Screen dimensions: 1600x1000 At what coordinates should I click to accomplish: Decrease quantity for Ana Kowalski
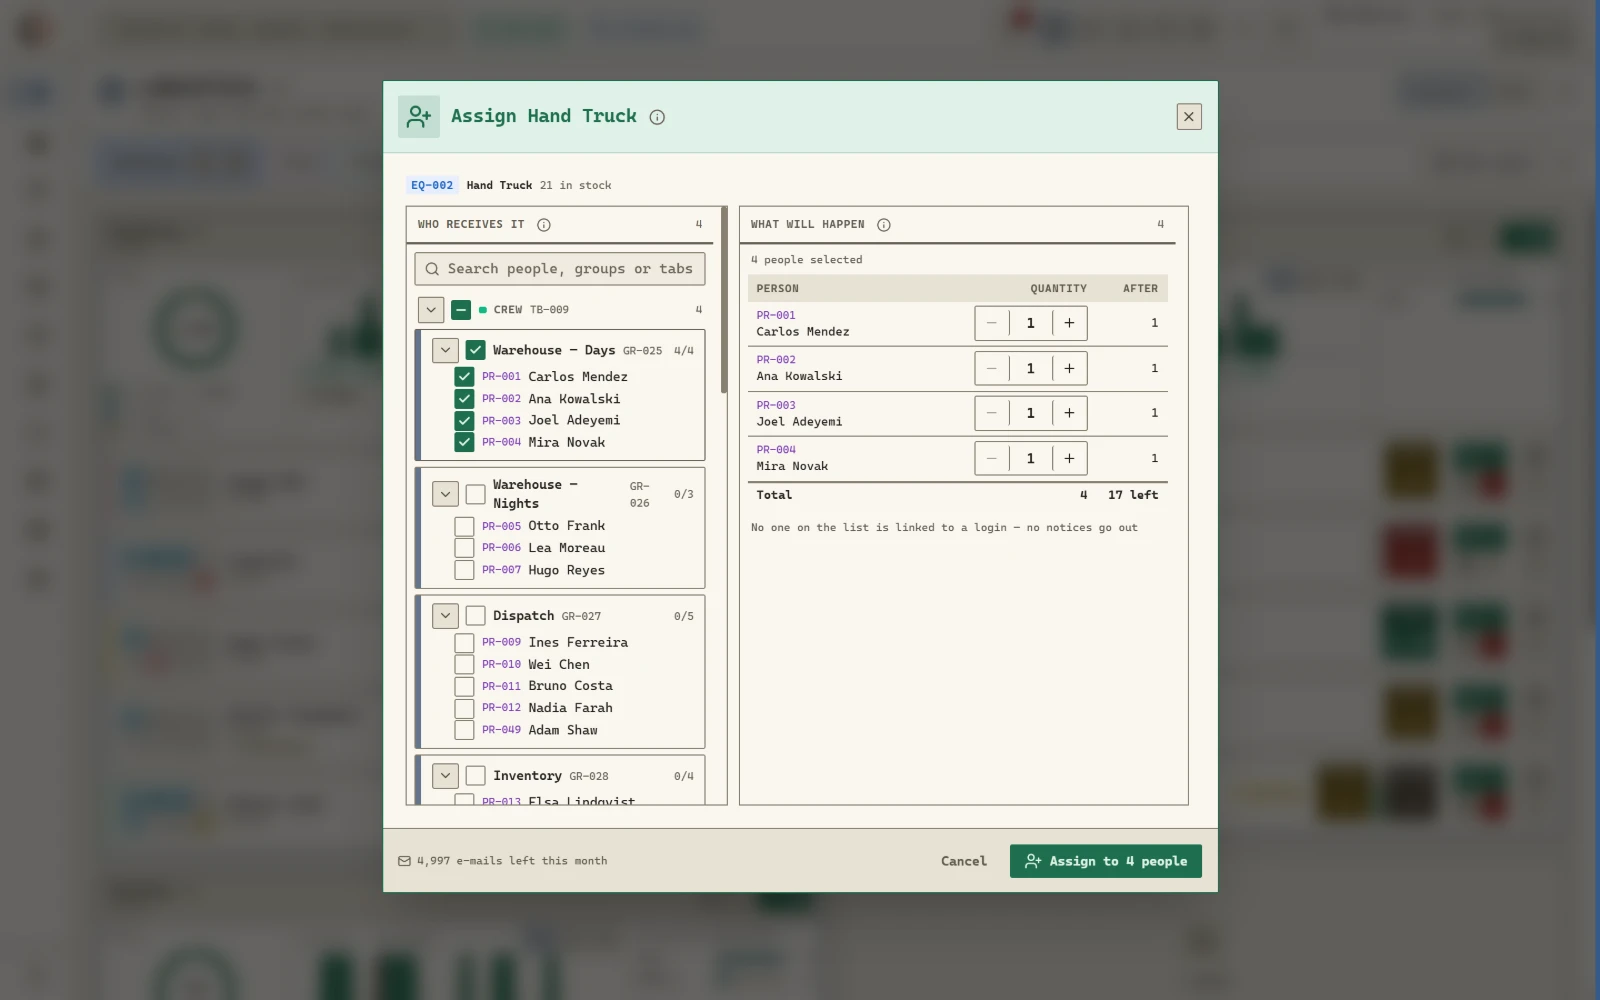click(992, 368)
